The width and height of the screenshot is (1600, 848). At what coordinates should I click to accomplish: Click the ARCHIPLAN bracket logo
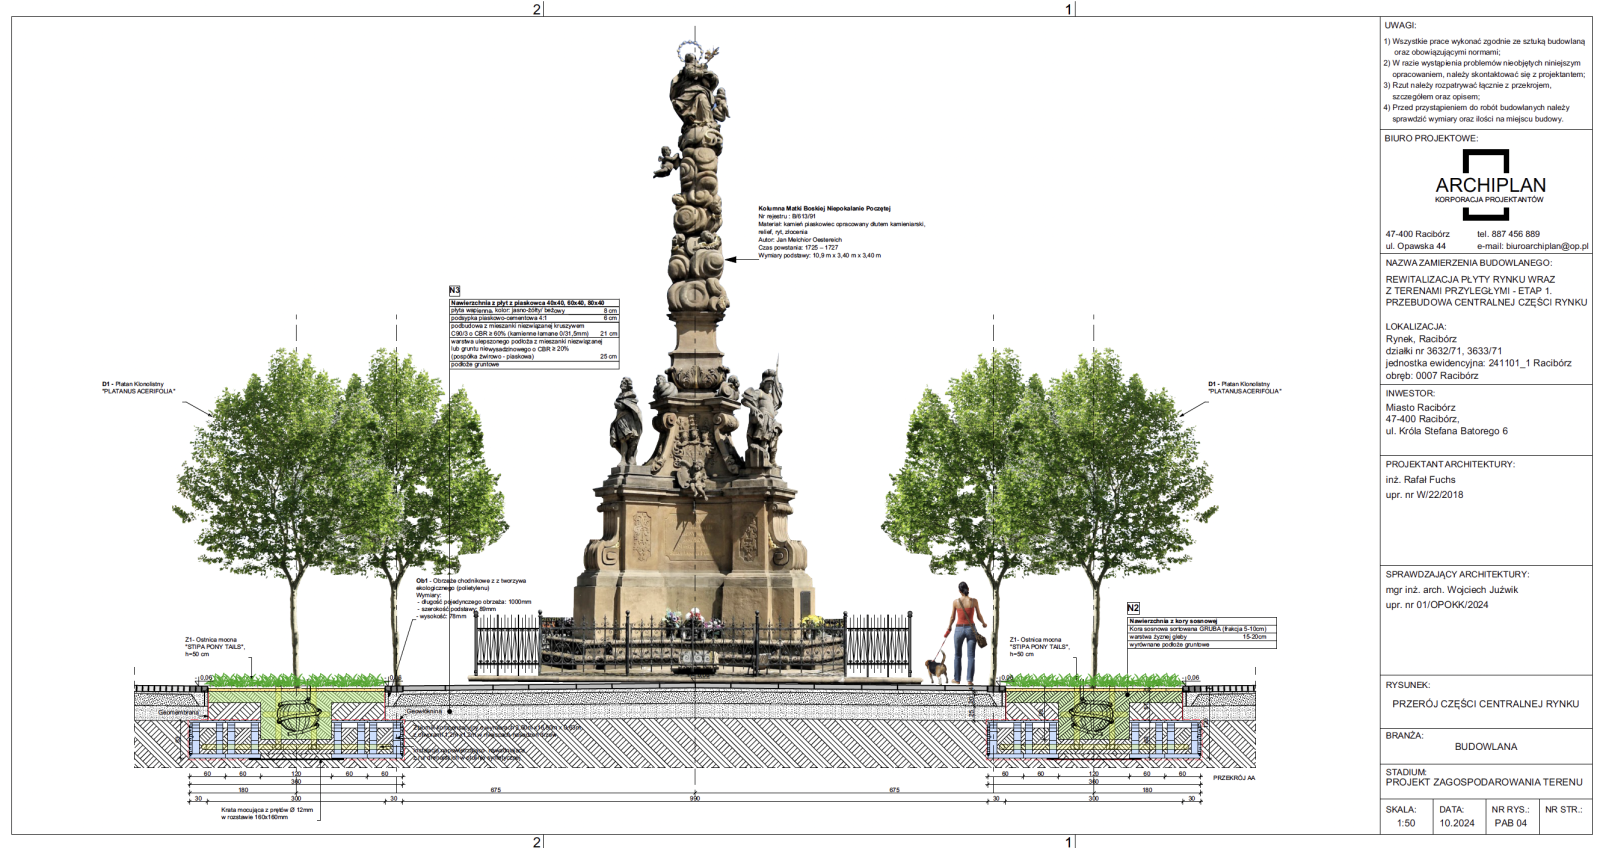click(1485, 185)
